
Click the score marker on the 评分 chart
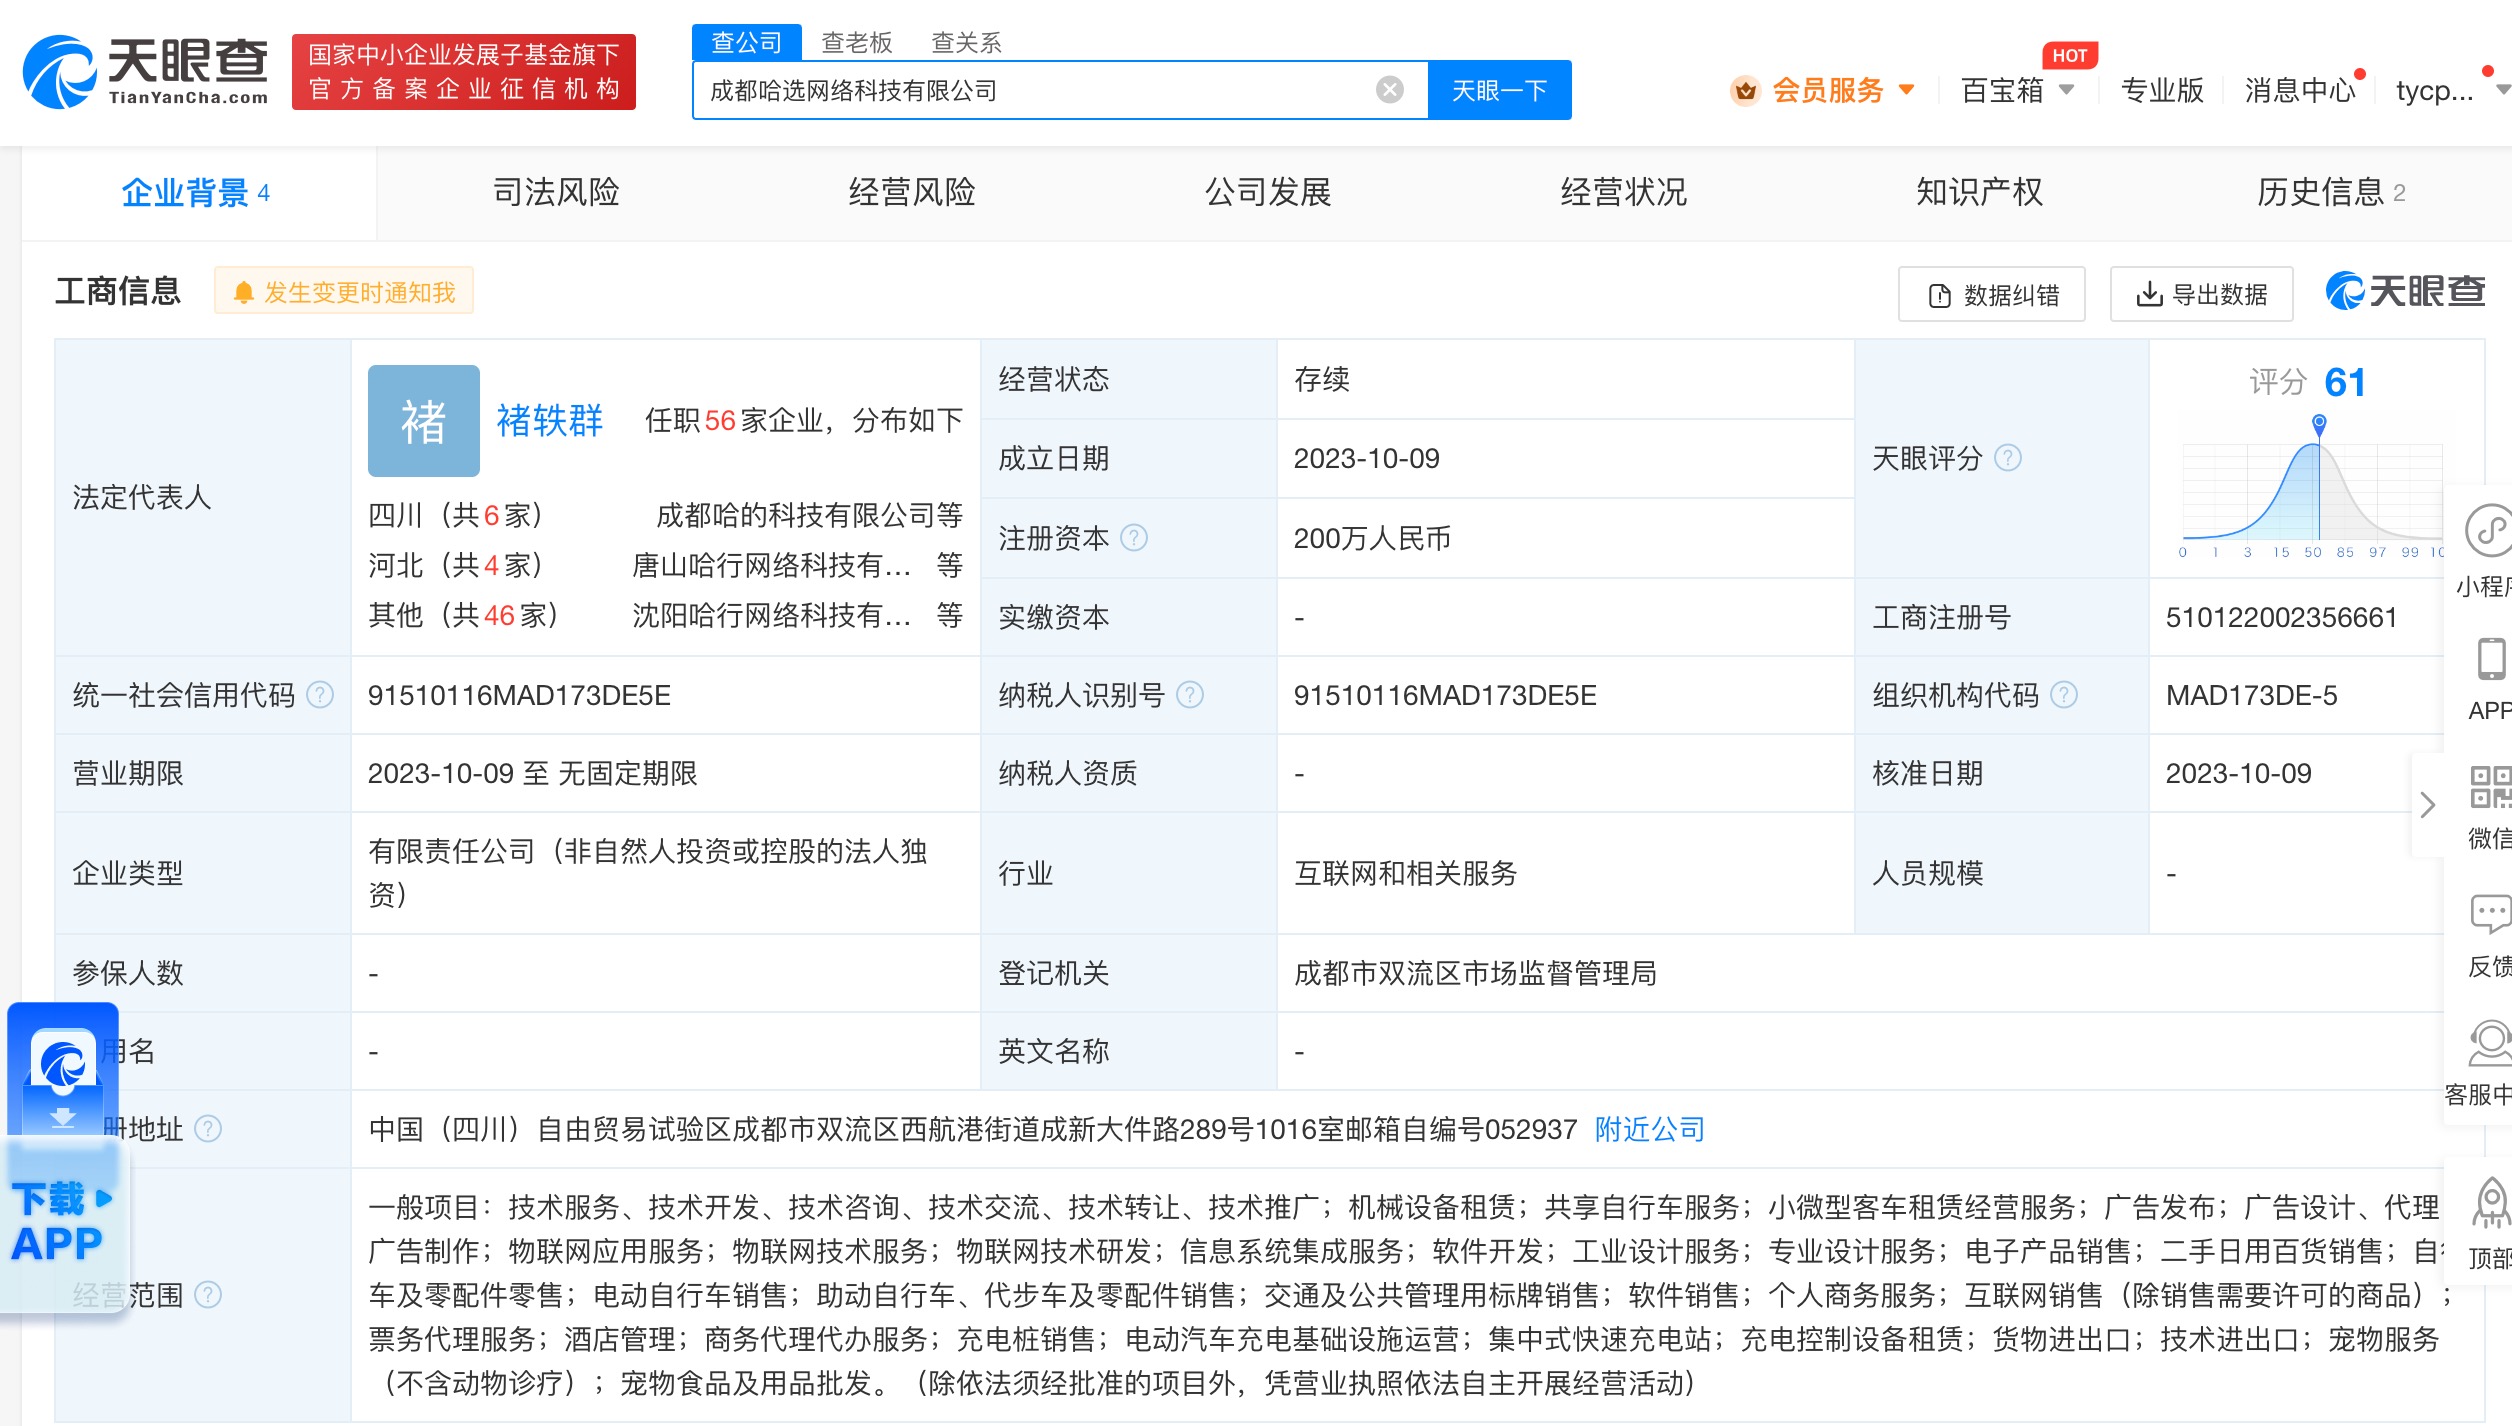[x=2319, y=424]
